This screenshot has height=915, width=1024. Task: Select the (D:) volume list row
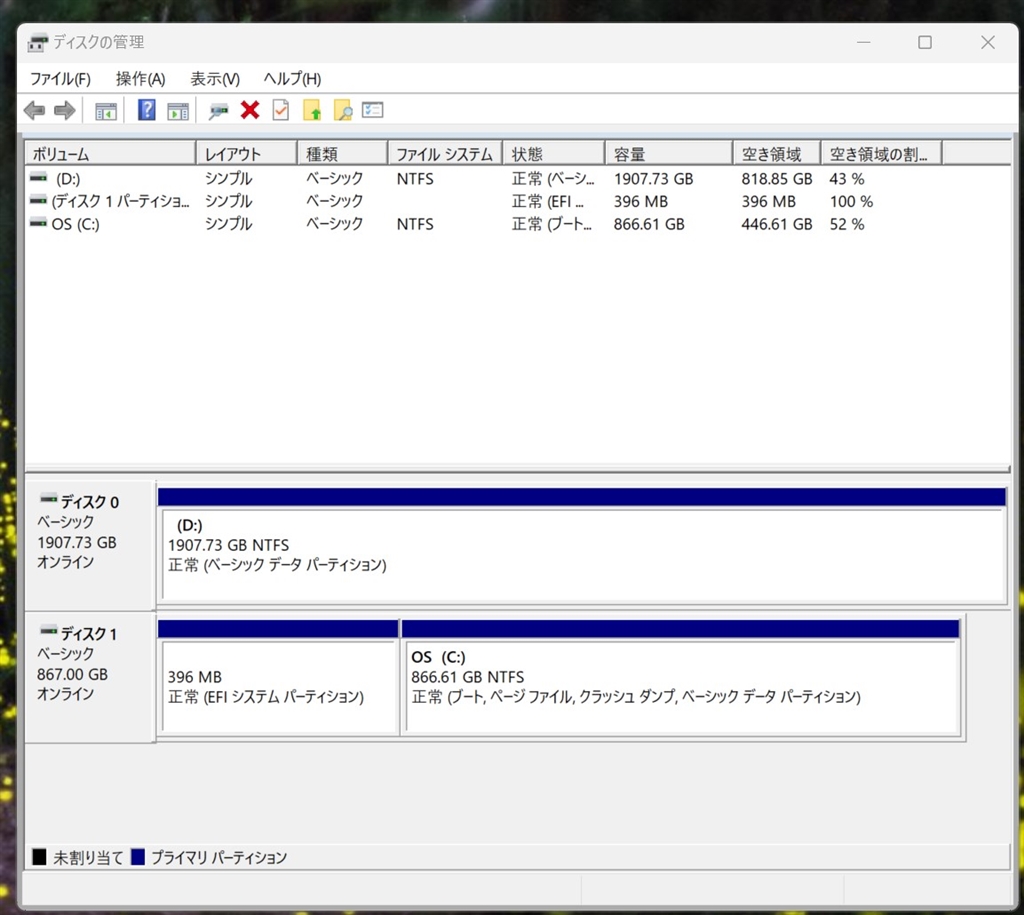pyautogui.click(x=68, y=179)
